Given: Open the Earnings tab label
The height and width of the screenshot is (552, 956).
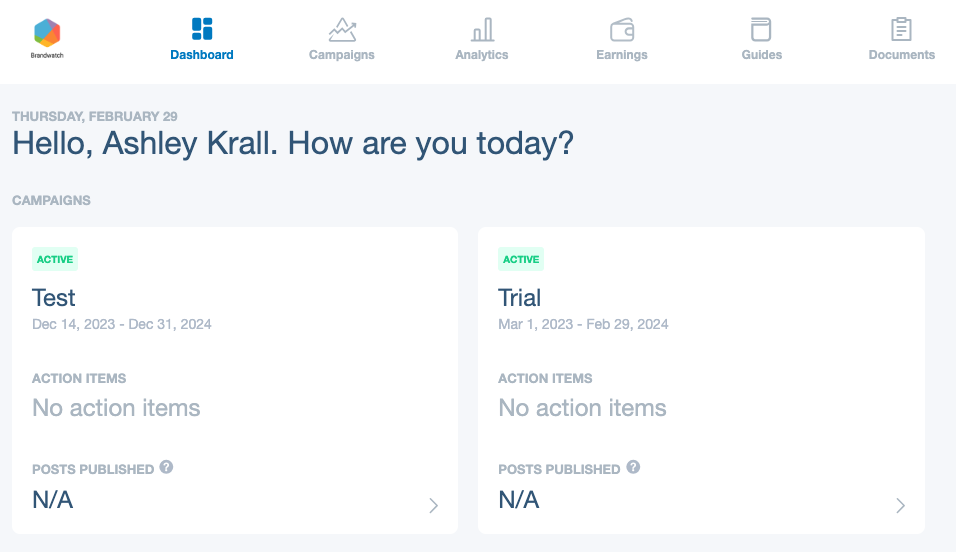Looking at the screenshot, I should click(622, 55).
